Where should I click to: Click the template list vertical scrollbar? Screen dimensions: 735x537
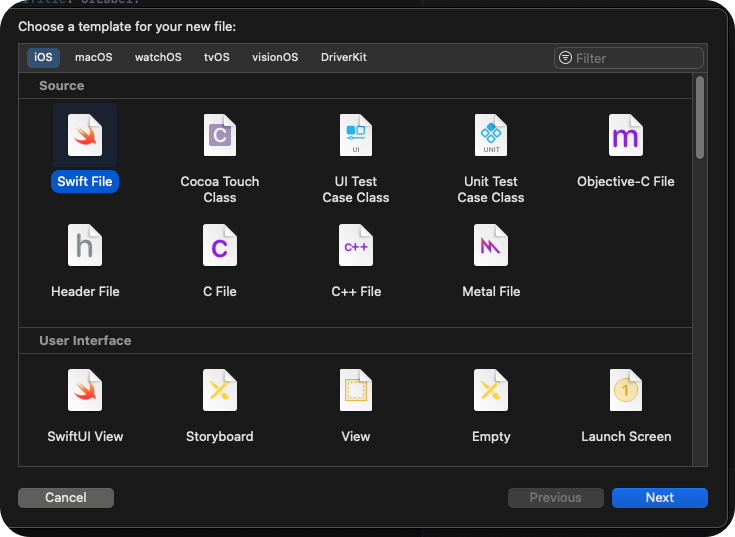(700, 118)
